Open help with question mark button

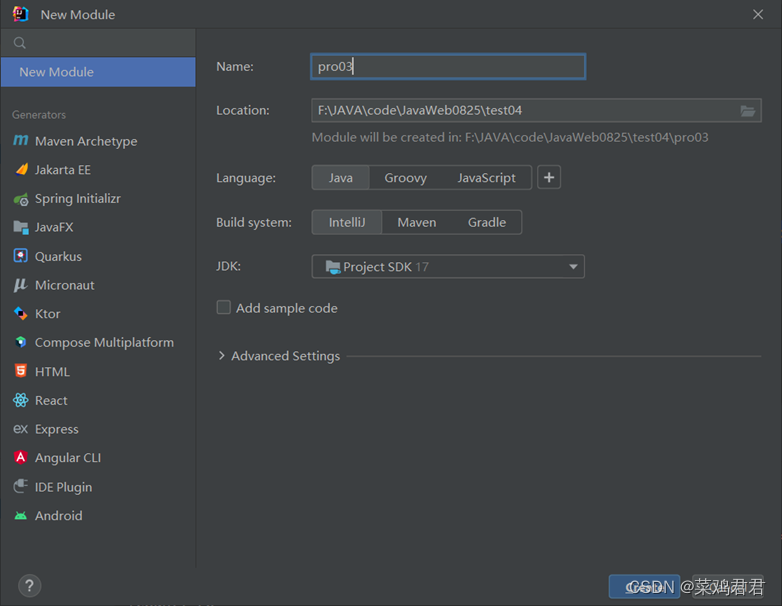29,586
